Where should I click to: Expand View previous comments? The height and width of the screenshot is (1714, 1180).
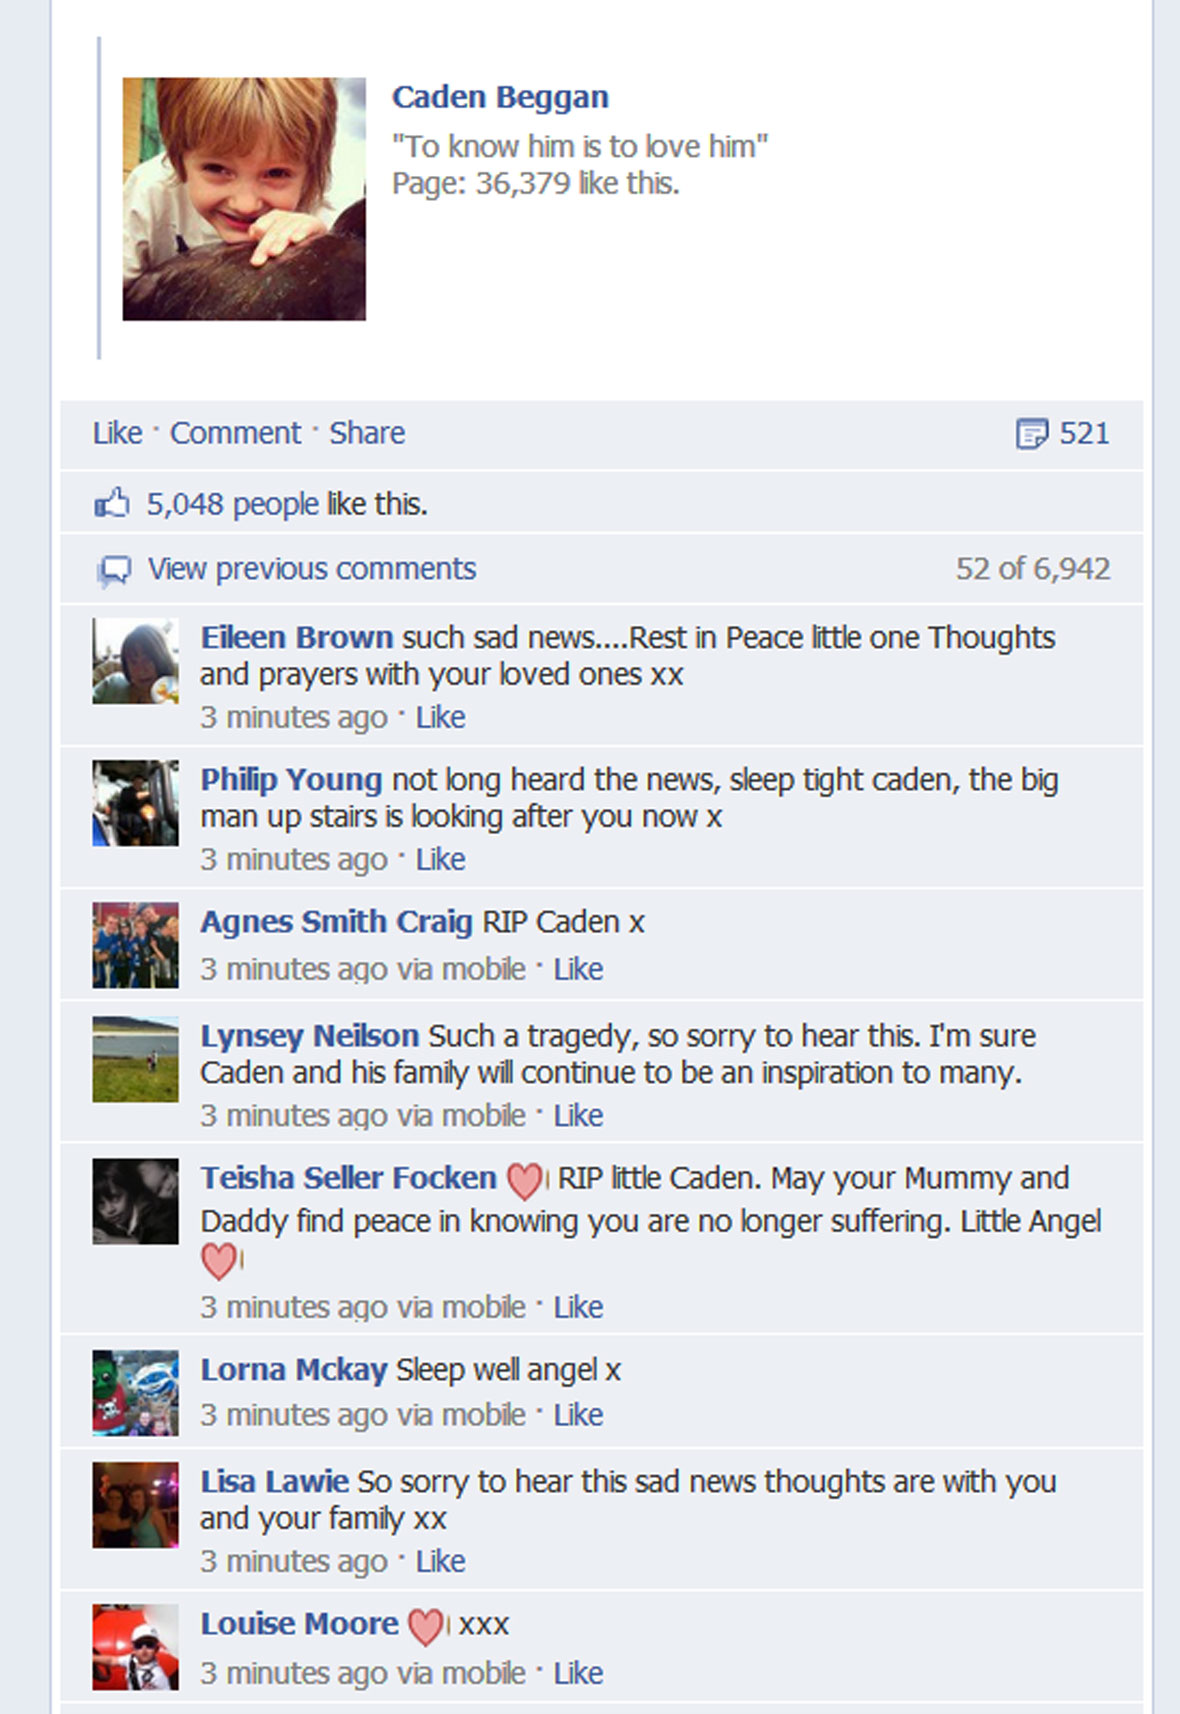click(x=312, y=569)
